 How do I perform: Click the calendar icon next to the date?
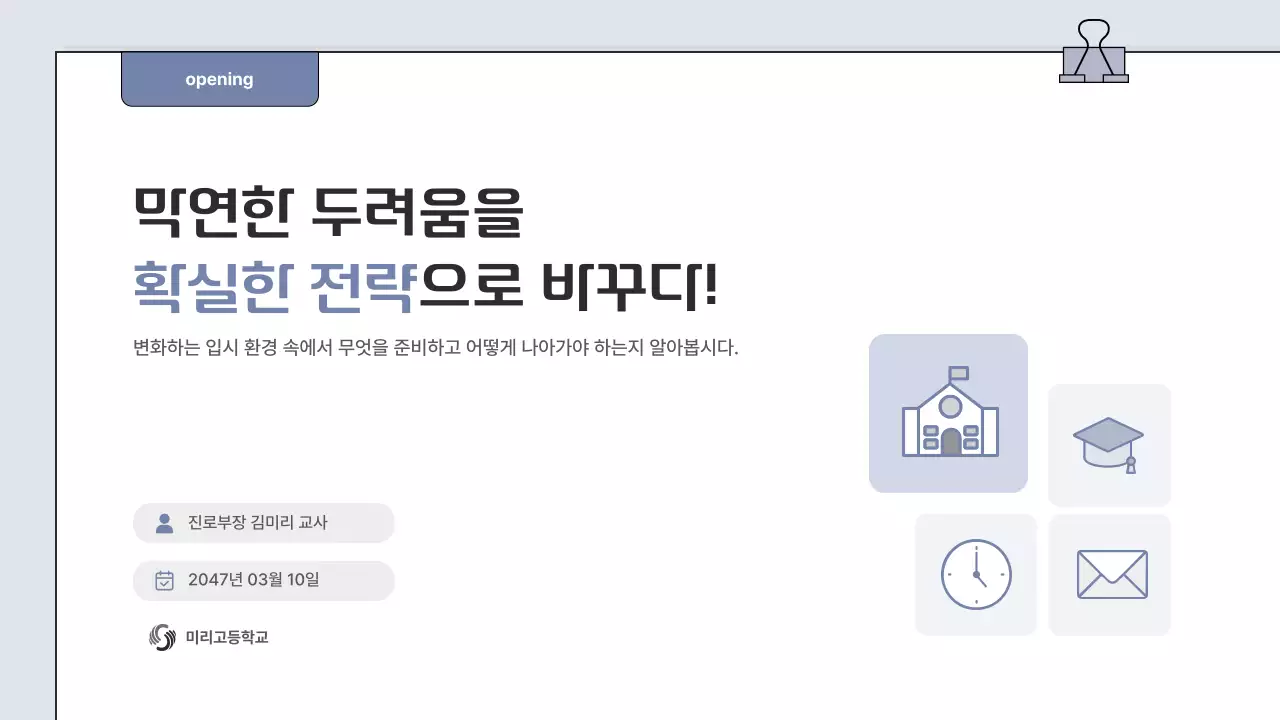[x=162, y=580]
